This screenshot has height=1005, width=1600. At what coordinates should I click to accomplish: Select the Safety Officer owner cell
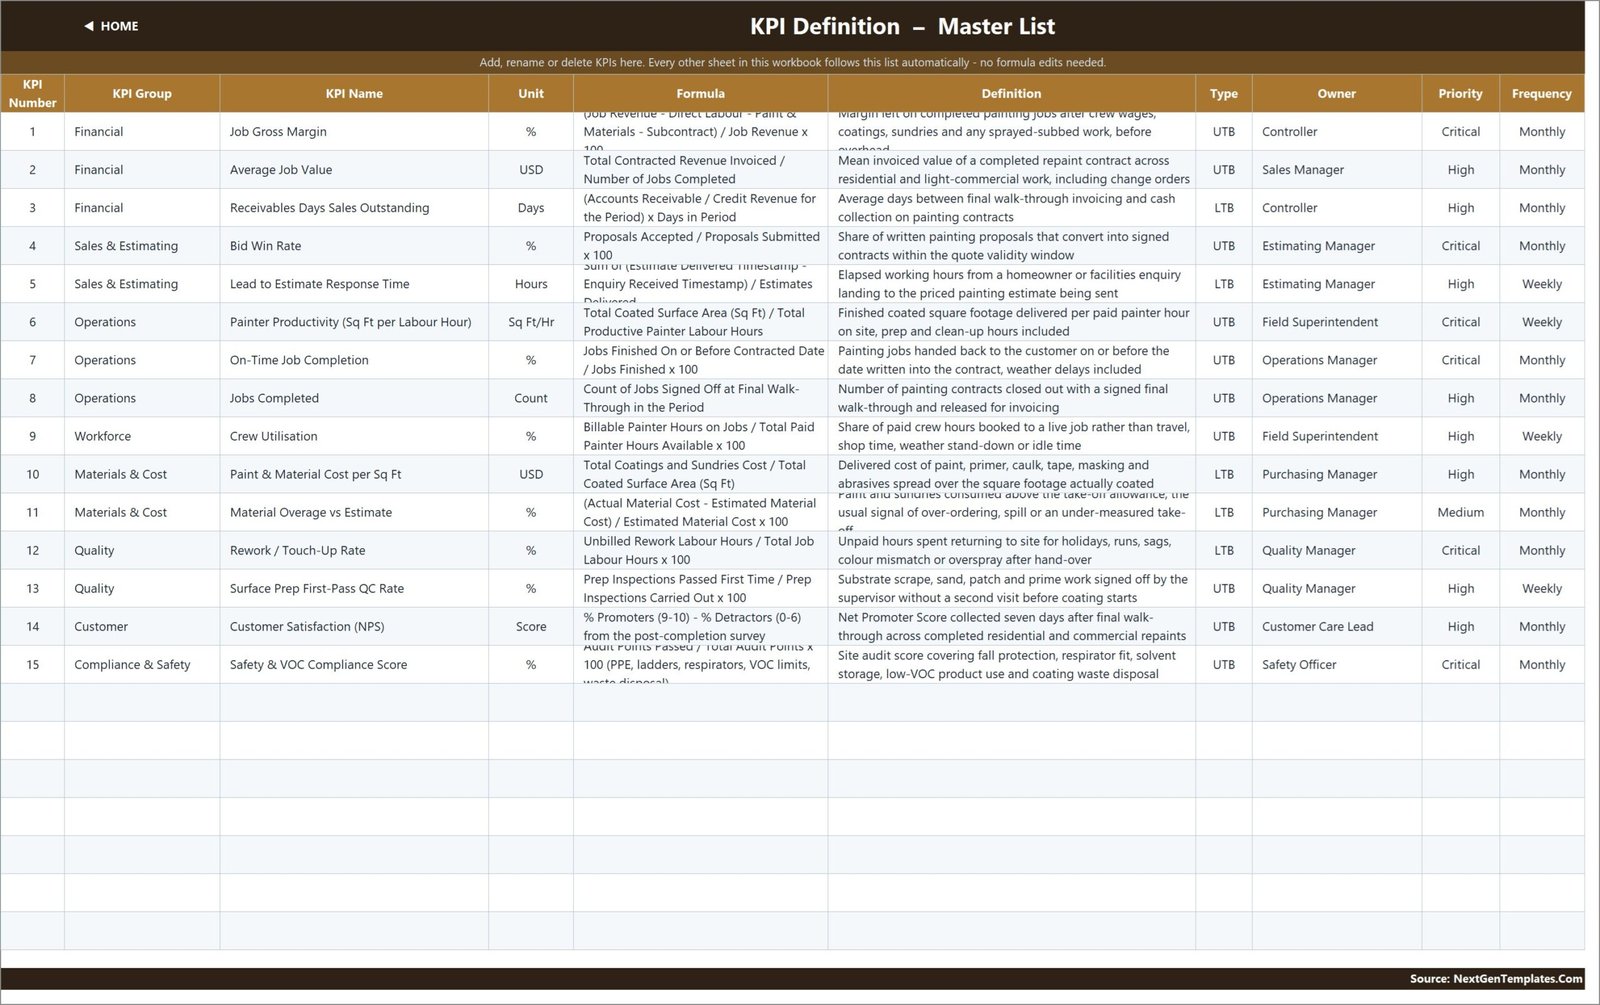click(x=1336, y=664)
